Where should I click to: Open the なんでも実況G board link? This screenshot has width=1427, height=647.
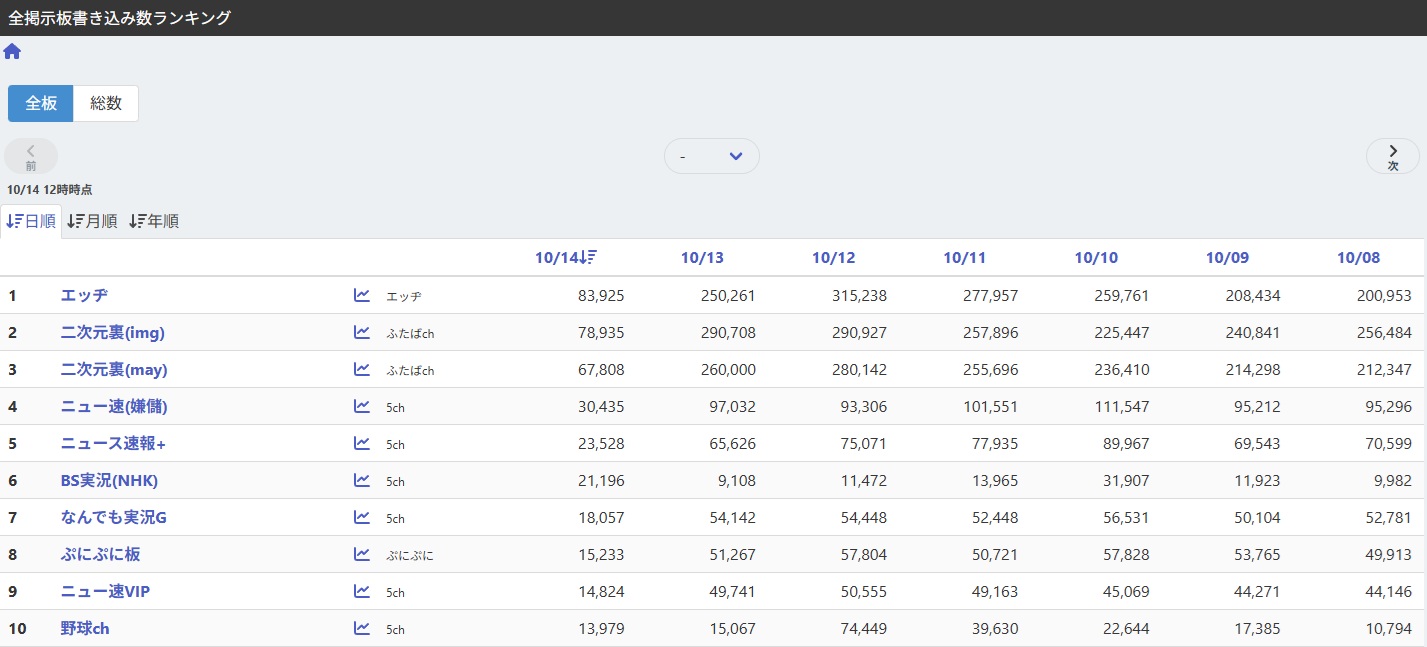click(x=114, y=517)
